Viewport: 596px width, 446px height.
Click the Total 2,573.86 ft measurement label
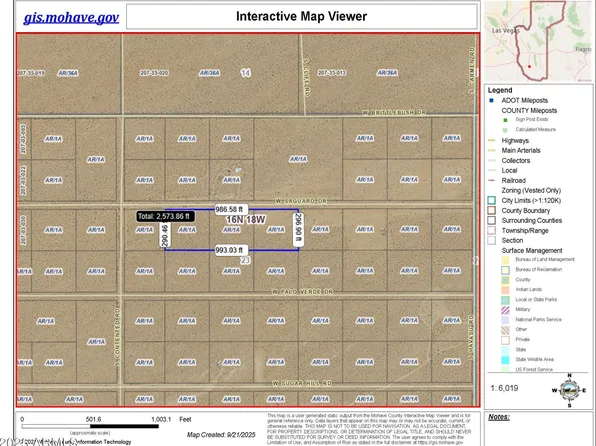coord(165,216)
